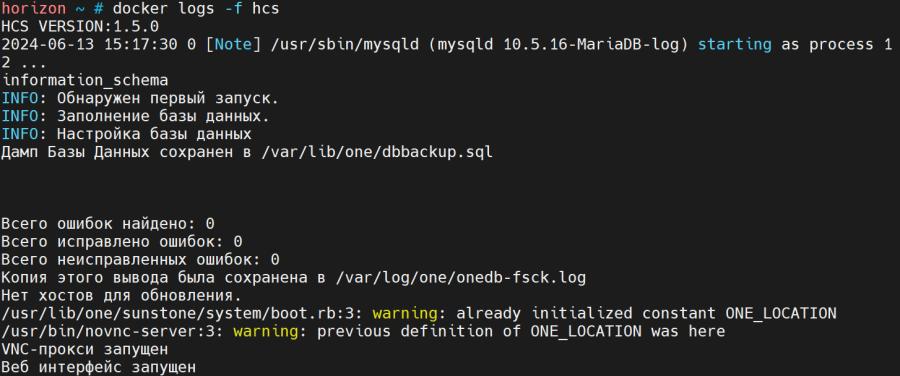Click the 'Веб интерфейс запущен' line
The width and height of the screenshot is (900, 376).
(99, 367)
